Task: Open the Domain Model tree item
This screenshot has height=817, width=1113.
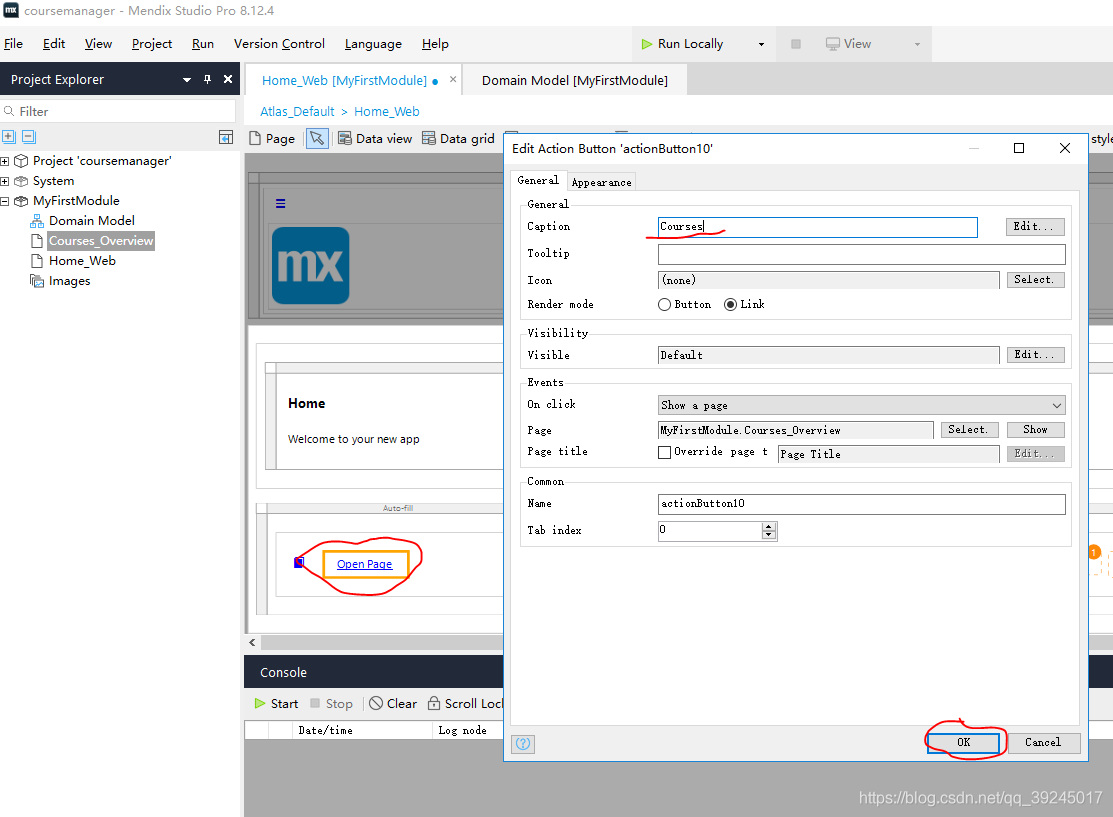Action: tap(91, 221)
